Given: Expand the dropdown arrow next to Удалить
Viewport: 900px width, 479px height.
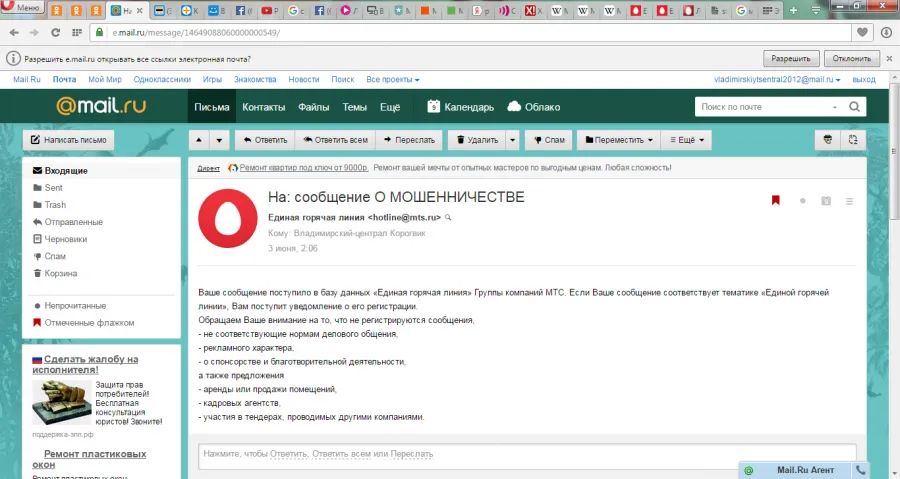Looking at the screenshot, I should coord(513,140).
